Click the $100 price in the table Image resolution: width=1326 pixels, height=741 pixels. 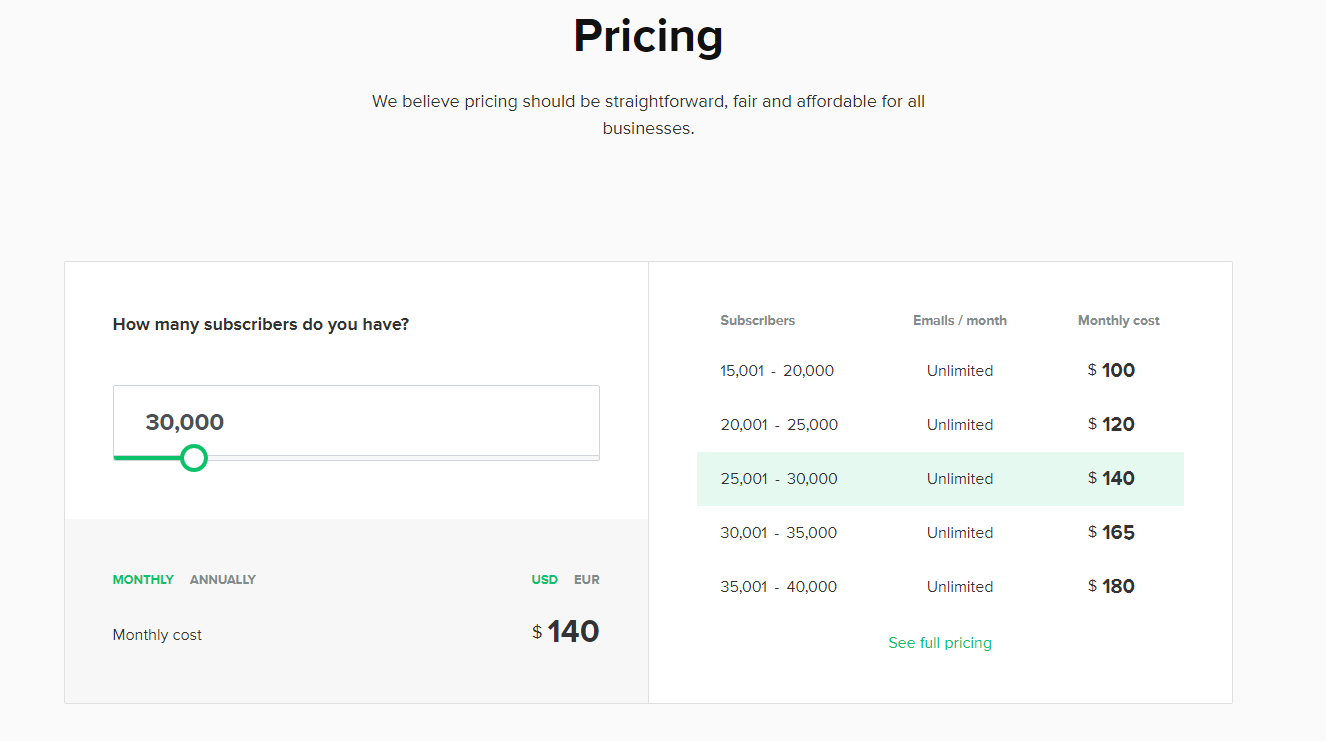[x=1111, y=370]
